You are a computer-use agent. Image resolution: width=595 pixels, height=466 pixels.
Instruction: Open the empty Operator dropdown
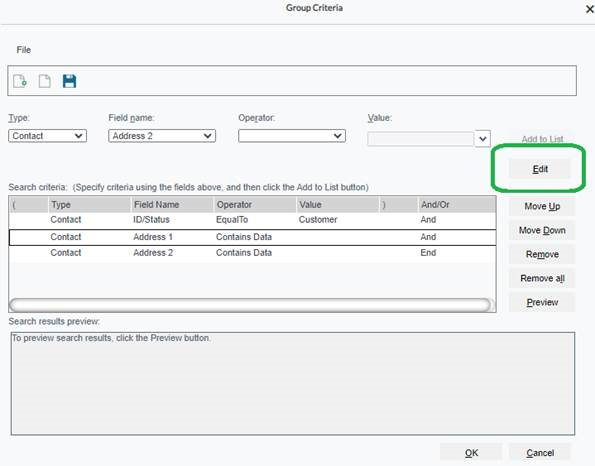click(292, 136)
